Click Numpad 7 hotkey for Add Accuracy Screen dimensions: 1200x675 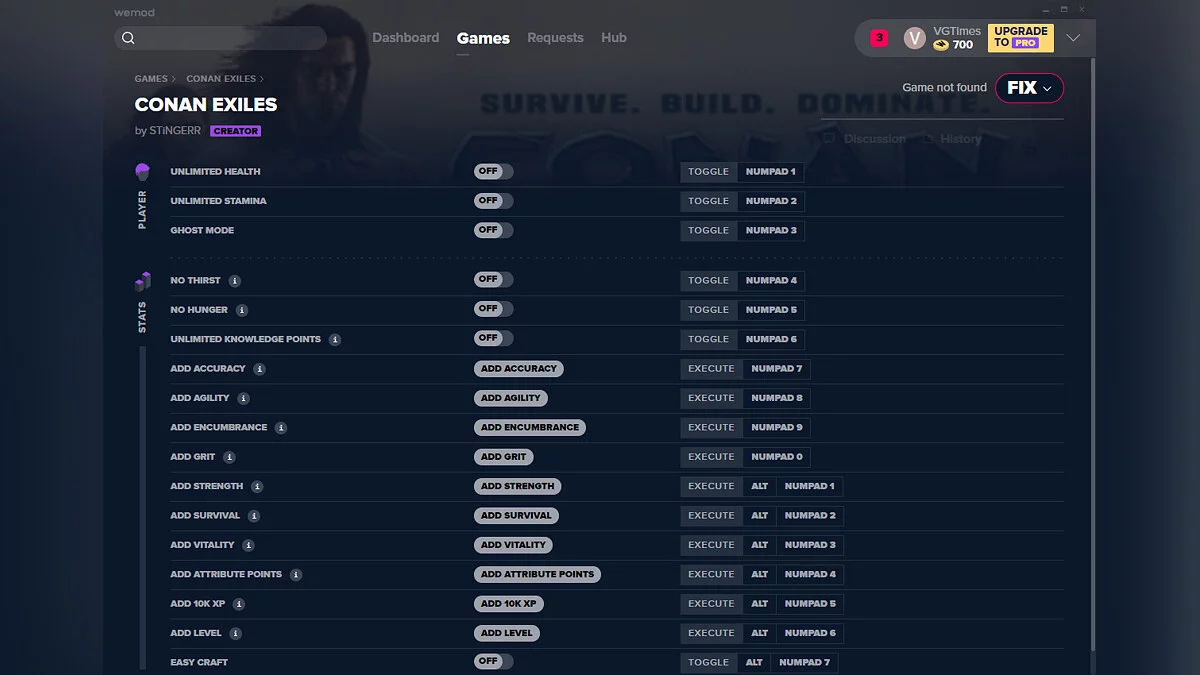[777, 369]
